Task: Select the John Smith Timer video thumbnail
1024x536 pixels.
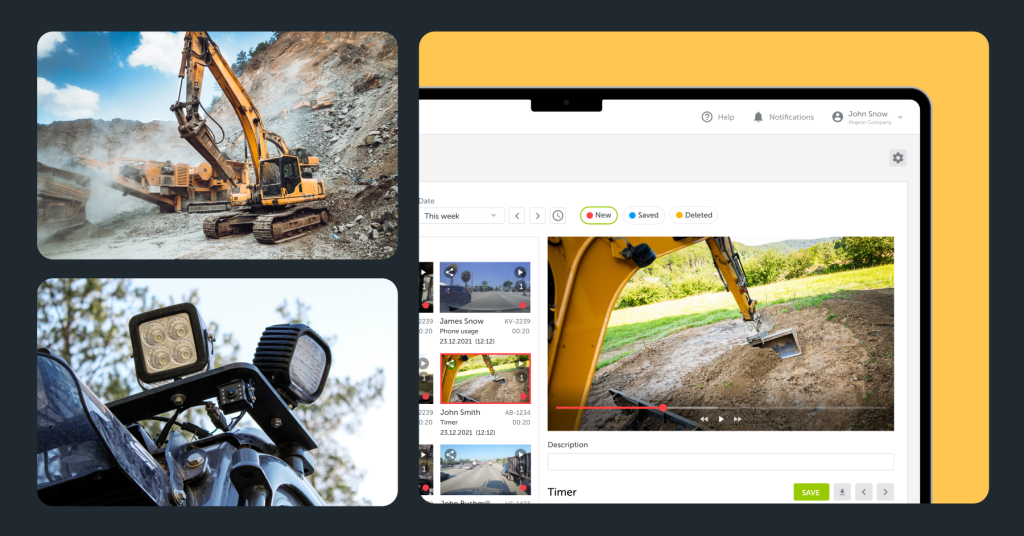Action: [x=485, y=378]
